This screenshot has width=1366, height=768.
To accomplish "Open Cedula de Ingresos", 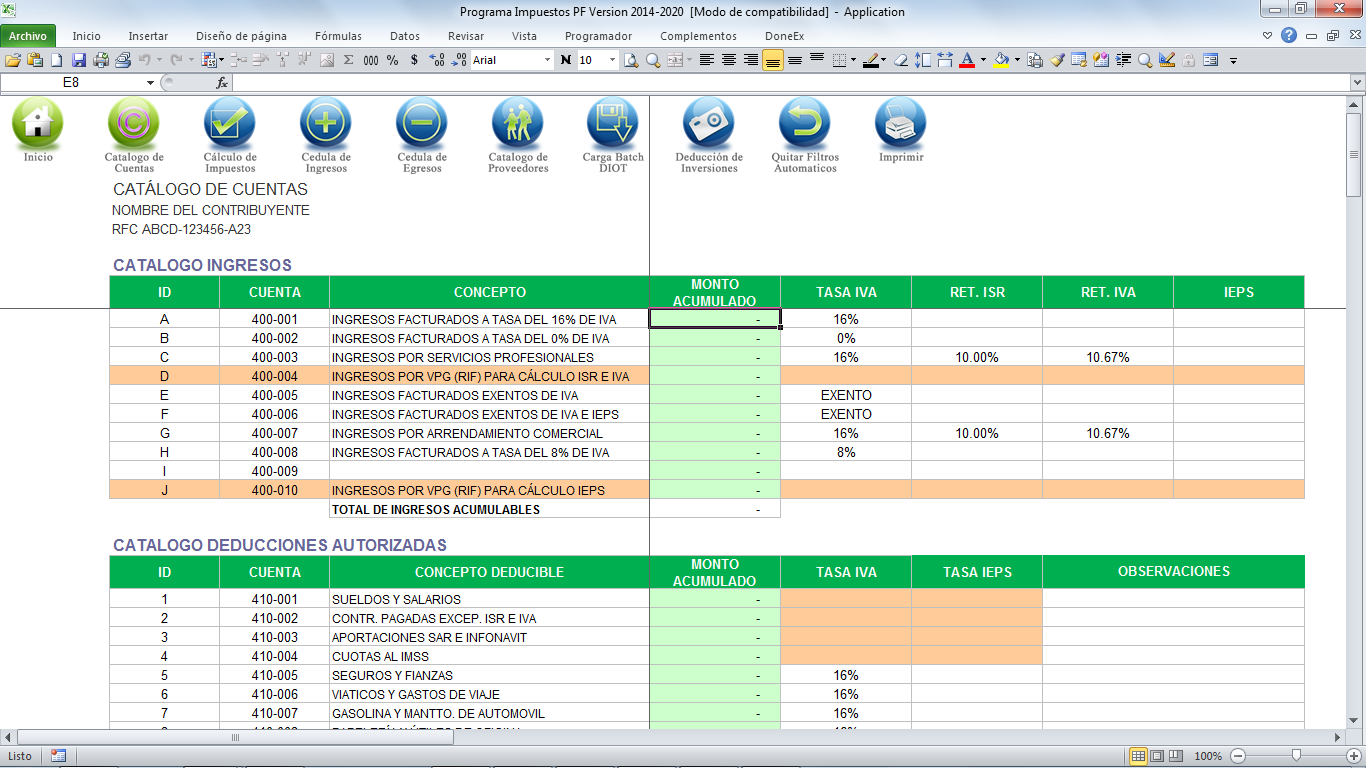I will 326,124.
